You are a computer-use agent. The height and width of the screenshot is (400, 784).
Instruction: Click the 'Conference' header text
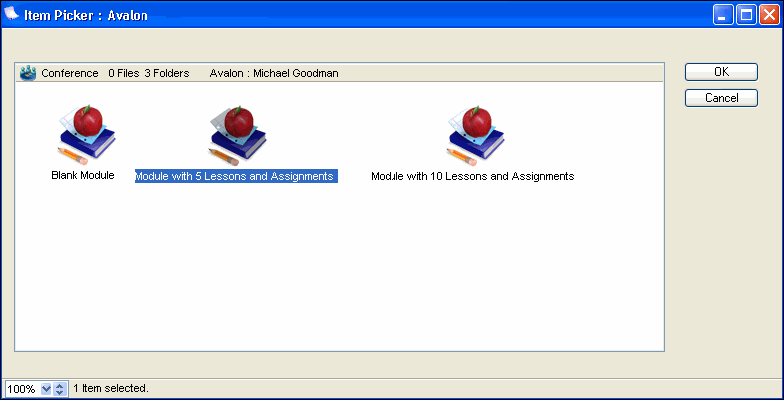click(x=70, y=73)
